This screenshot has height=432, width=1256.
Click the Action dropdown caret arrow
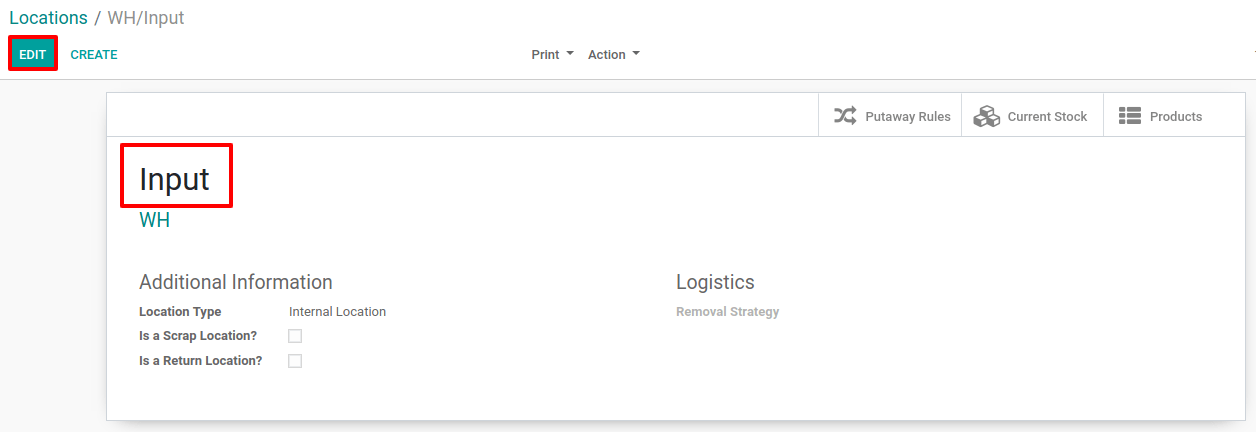tap(636, 54)
